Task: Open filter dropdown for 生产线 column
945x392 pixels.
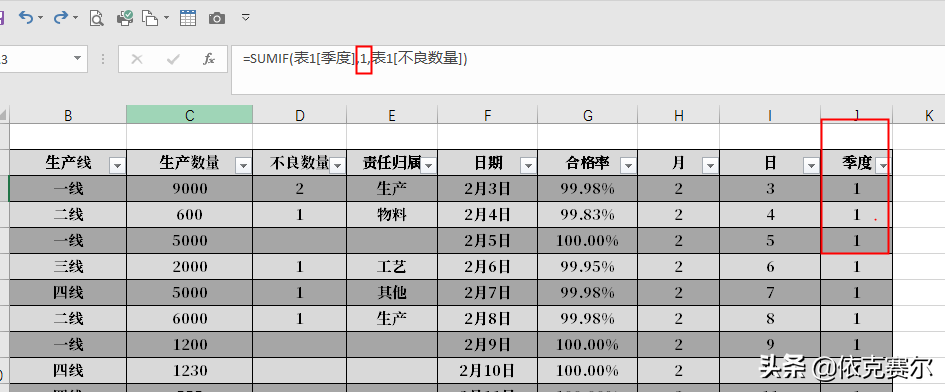Action: coord(117,165)
